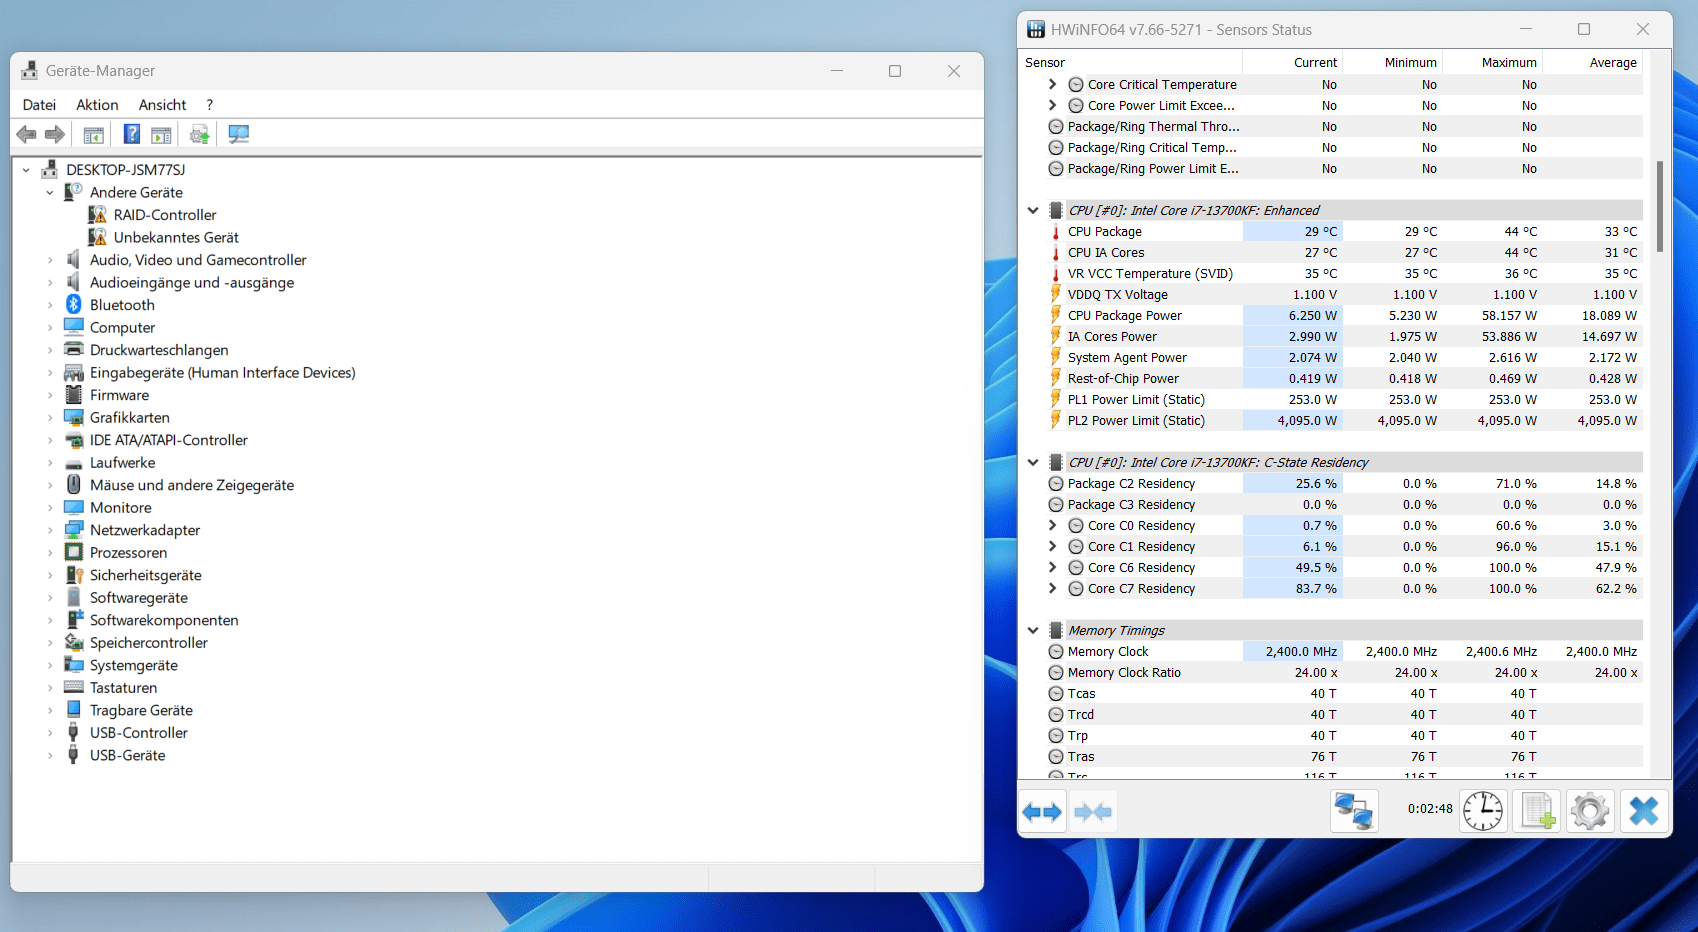The image size is (1698, 932).
Task: Expand Core Power Limit Exceeded row
Action: pos(1052,105)
